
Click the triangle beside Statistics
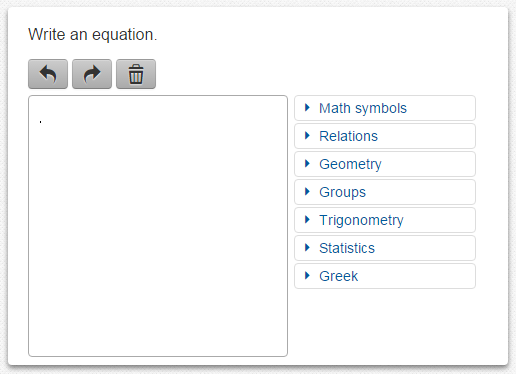[x=307, y=248]
